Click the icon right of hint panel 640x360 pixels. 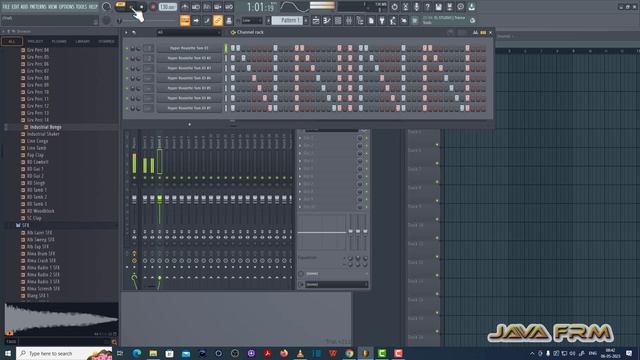click(473, 20)
